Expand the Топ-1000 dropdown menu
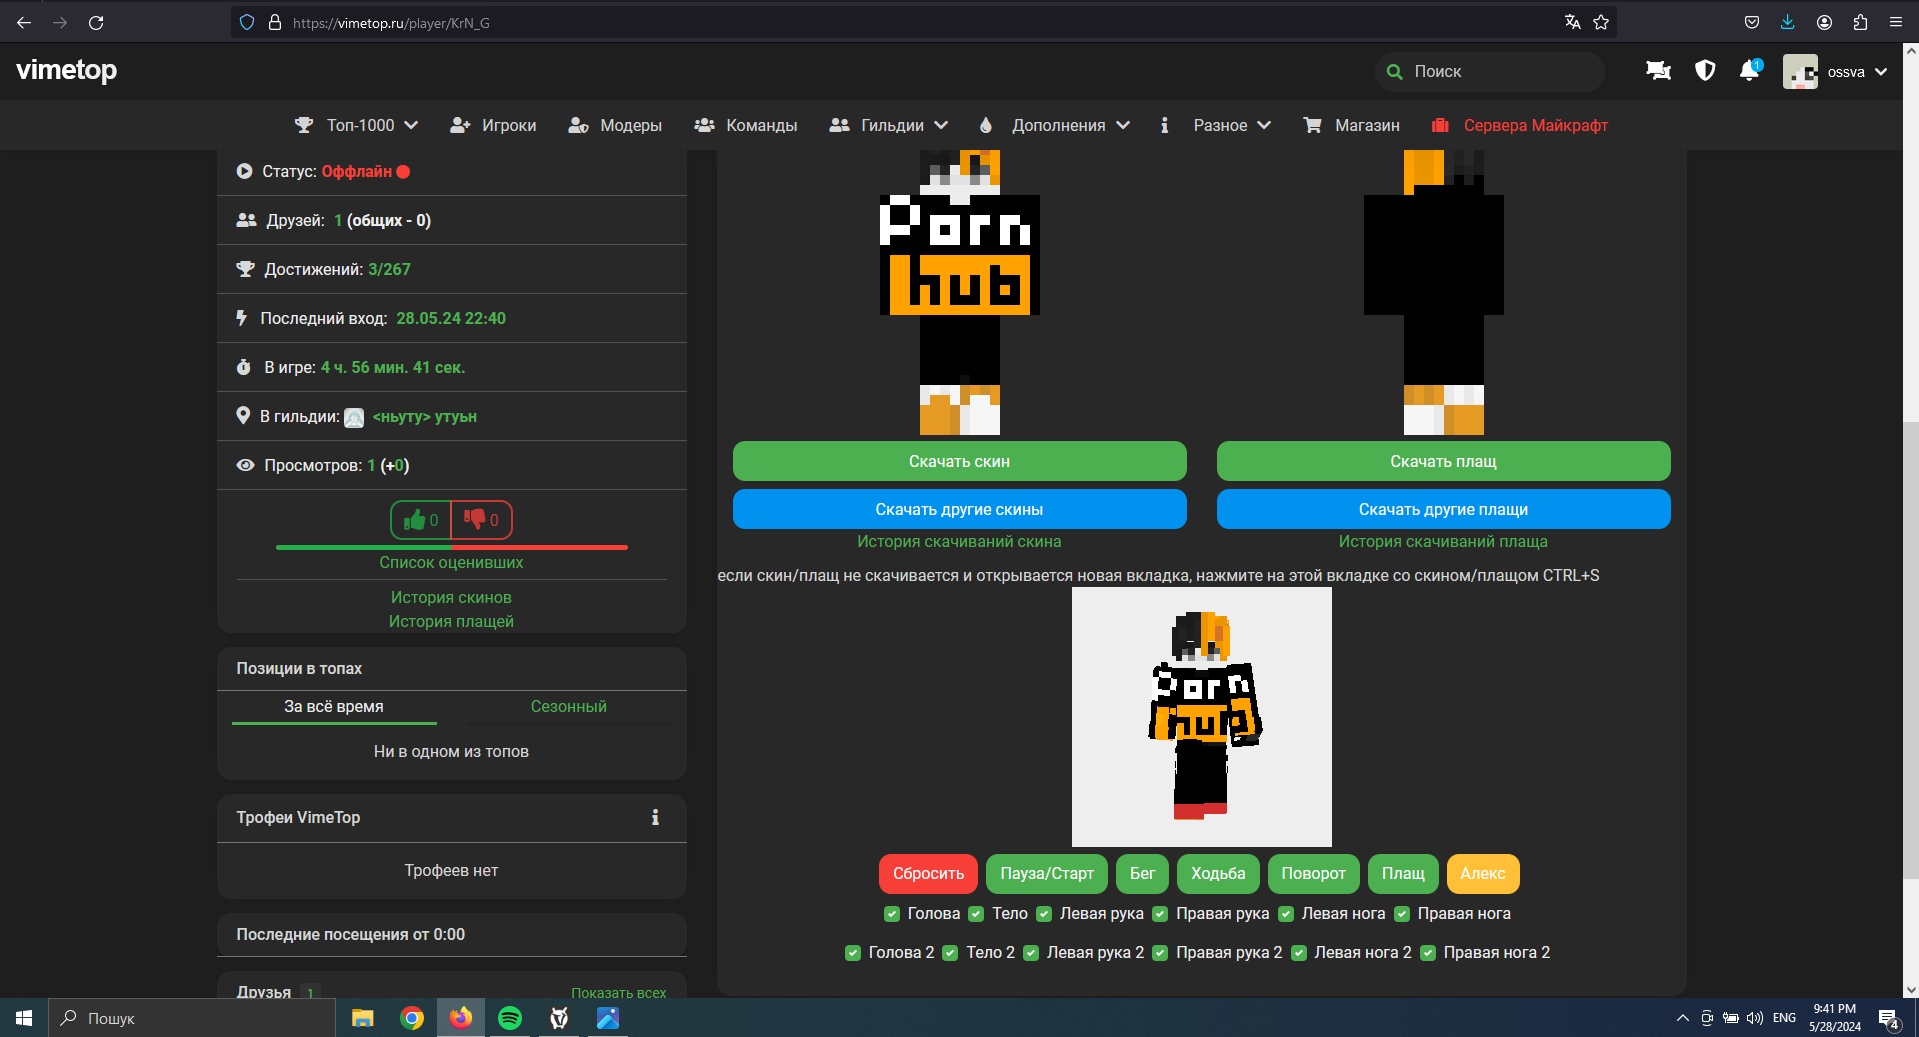Image resolution: width=1919 pixels, height=1037 pixels. click(x=357, y=125)
